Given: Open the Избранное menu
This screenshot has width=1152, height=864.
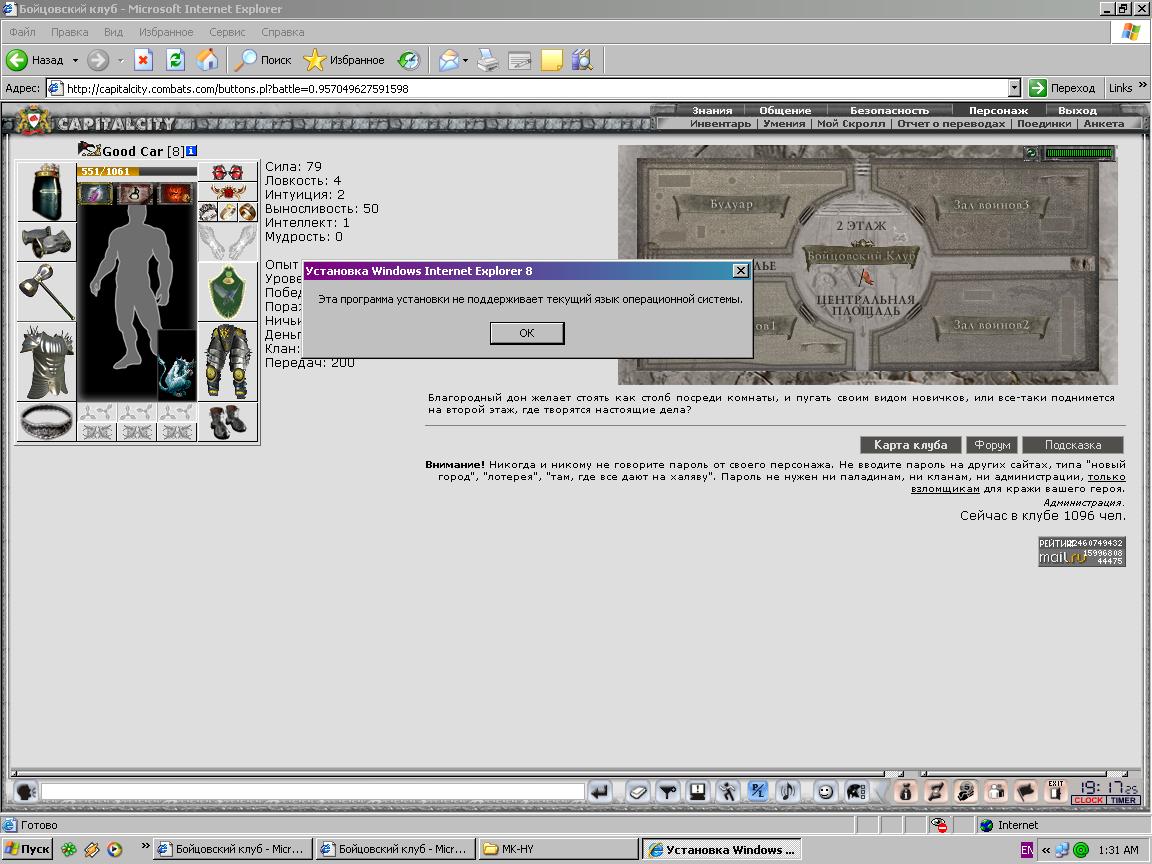Looking at the screenshot, I should [x=166, y=32].
